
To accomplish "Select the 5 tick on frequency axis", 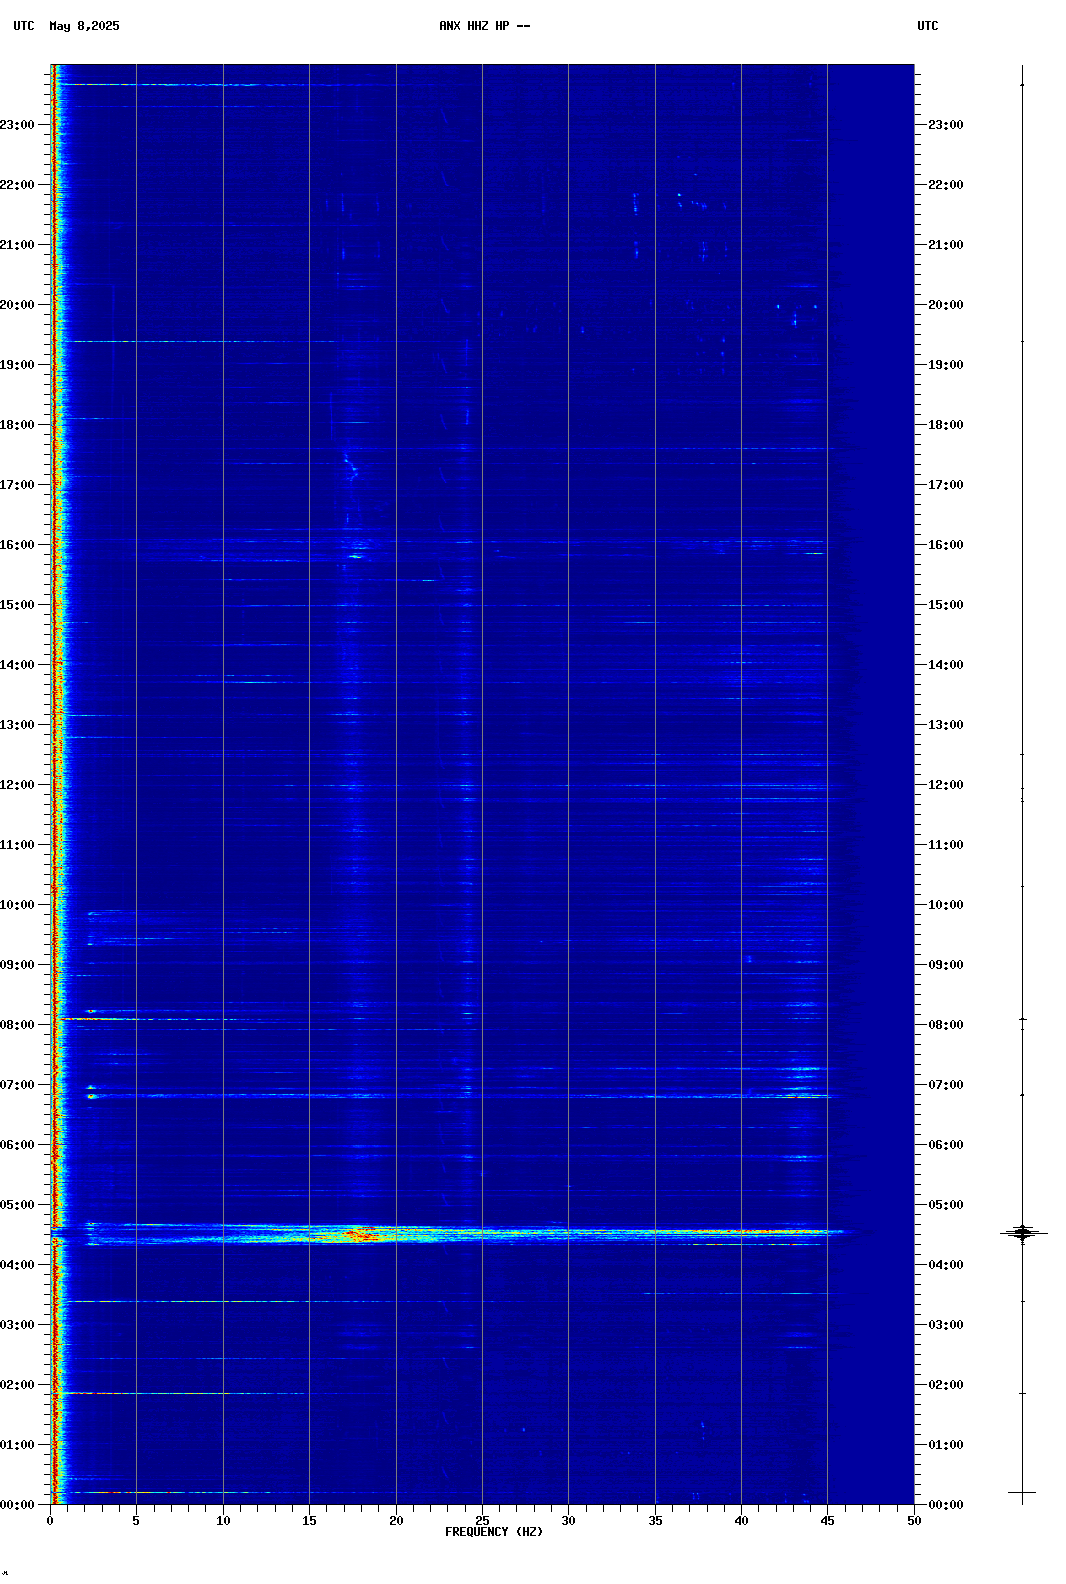I will tap(136, 1521).
